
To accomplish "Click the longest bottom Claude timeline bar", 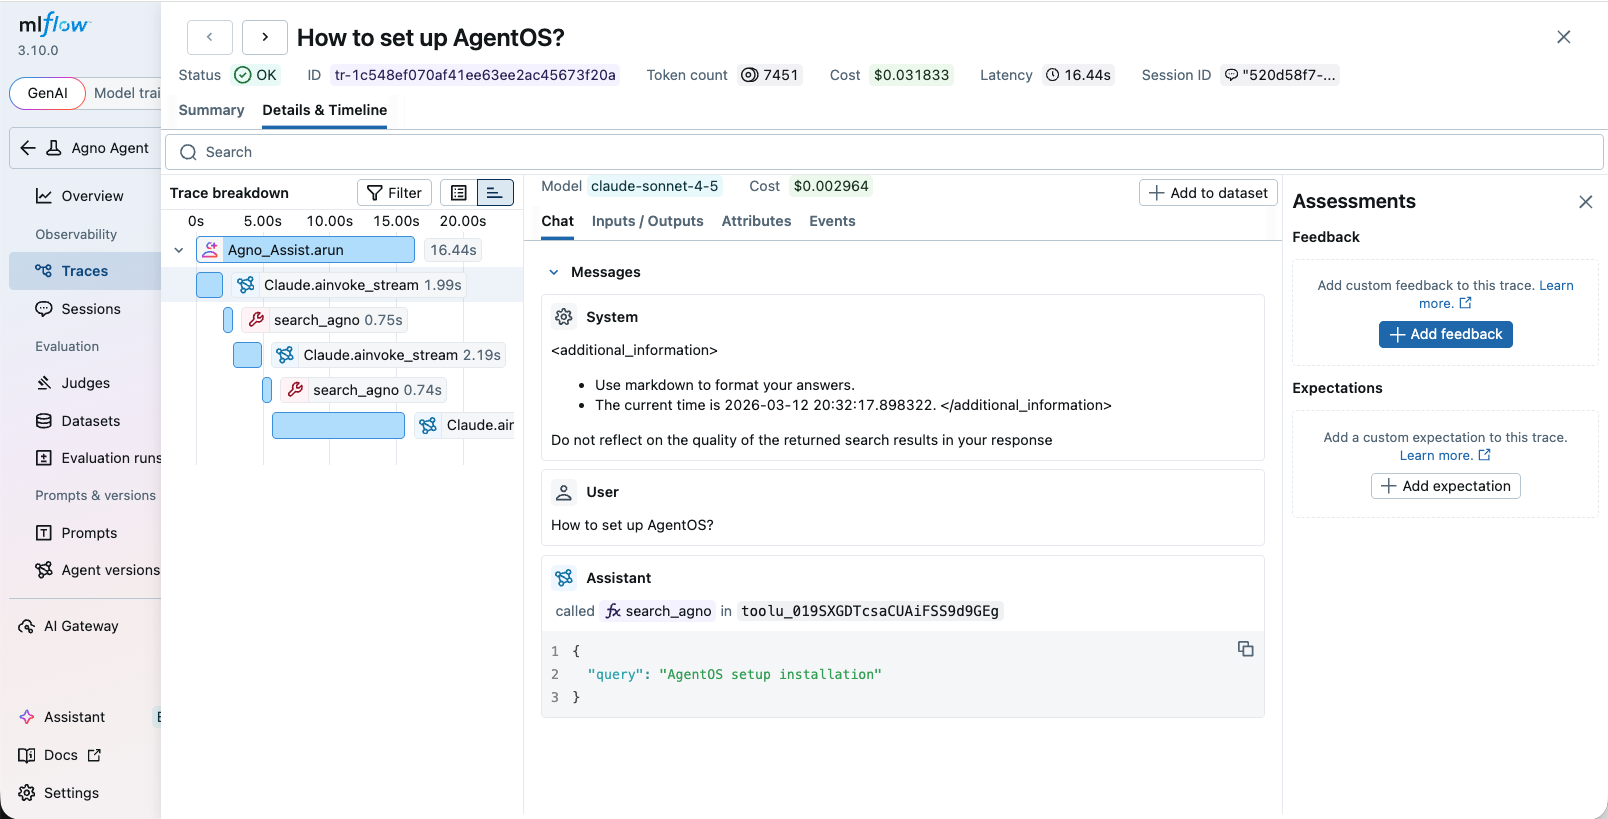I will (338, 425).
